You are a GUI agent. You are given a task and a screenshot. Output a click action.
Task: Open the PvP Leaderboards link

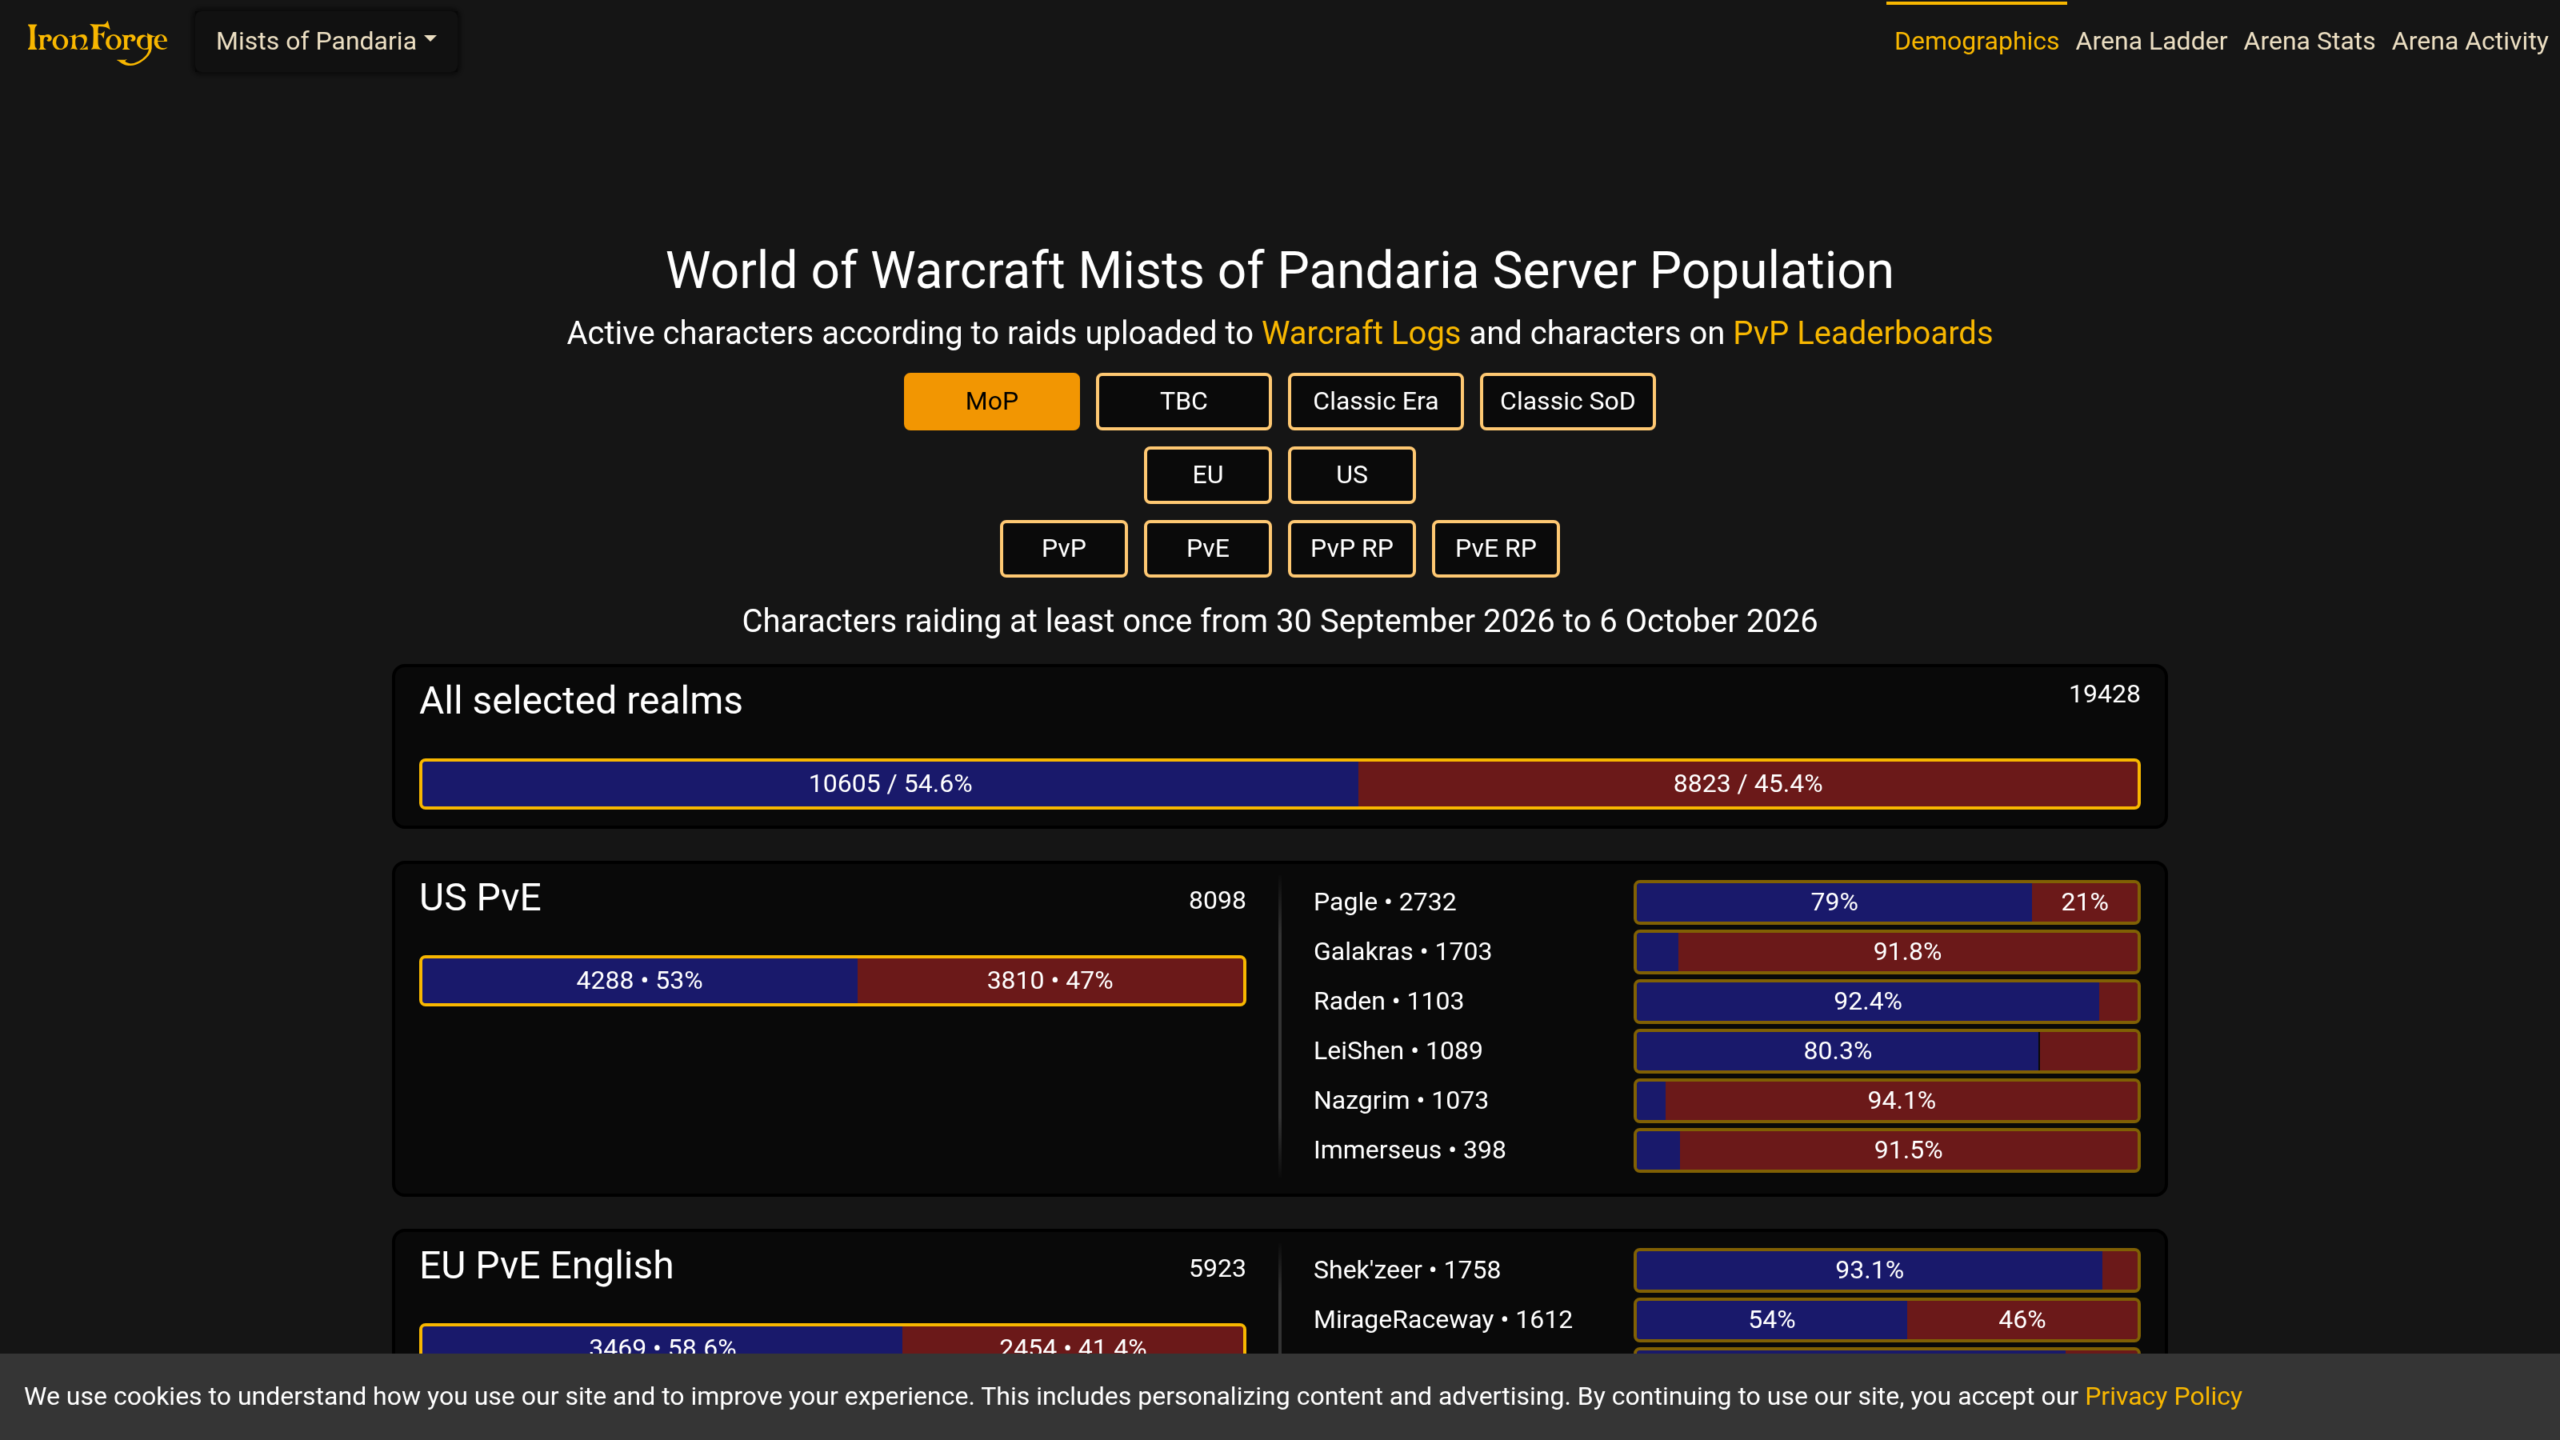click(x=1862, y=333)
